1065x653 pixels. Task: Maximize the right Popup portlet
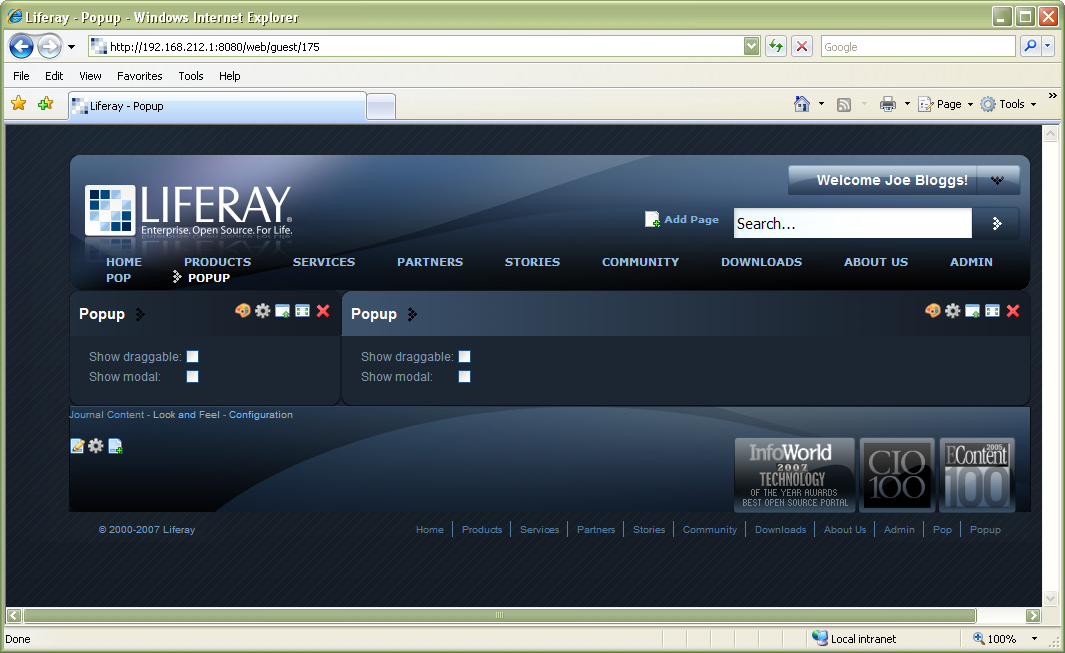pyautogui.click(x=992, y=311)
